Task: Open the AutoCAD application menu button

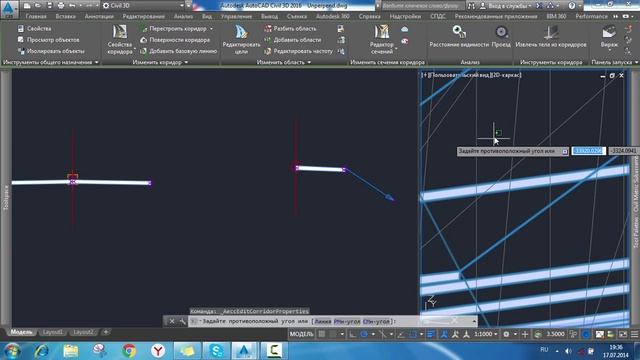Action: (9, 9)
